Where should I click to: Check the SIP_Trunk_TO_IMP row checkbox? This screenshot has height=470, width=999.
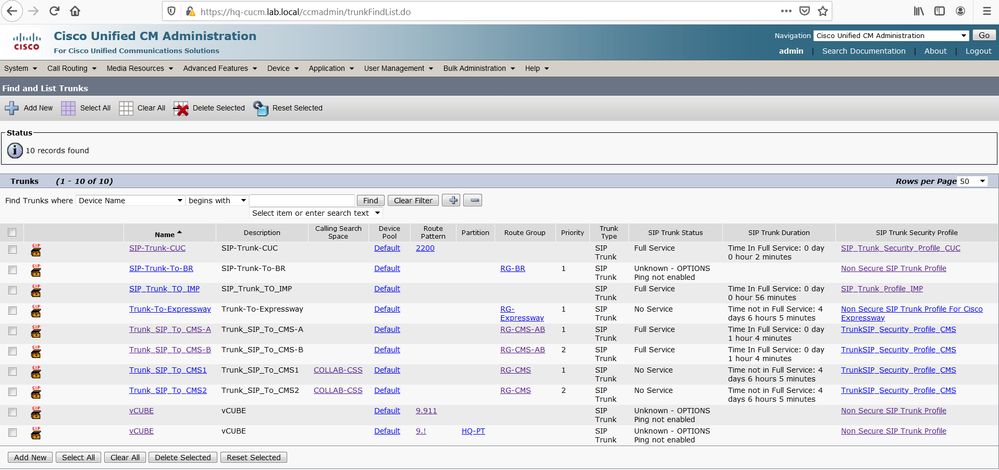point(12,290)
